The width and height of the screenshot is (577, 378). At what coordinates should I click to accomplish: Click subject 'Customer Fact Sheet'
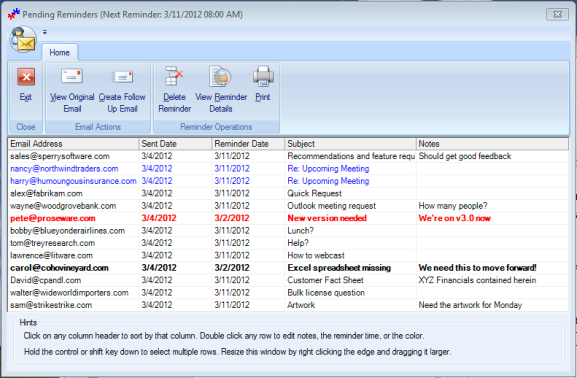pos(325,280)
